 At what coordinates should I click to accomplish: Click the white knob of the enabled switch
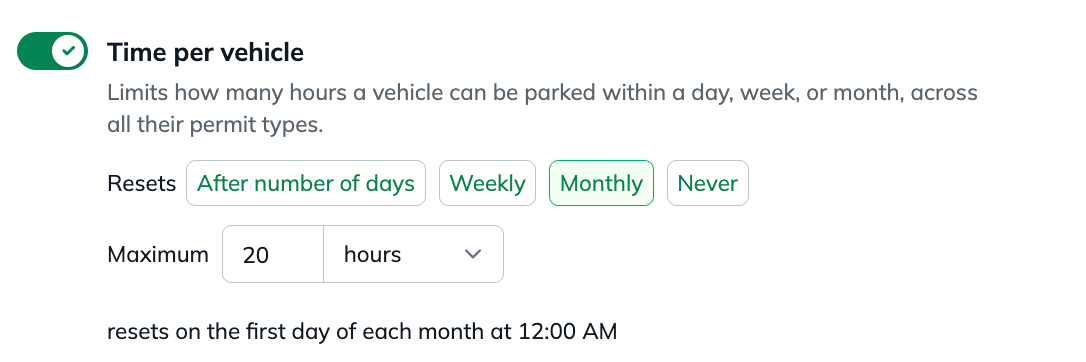pos(69,51)
